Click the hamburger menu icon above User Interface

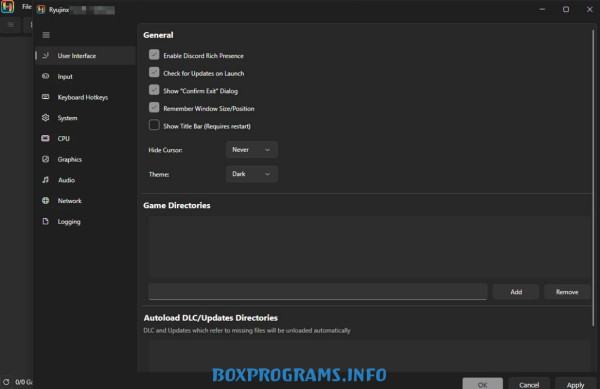[x=46, y=35]
